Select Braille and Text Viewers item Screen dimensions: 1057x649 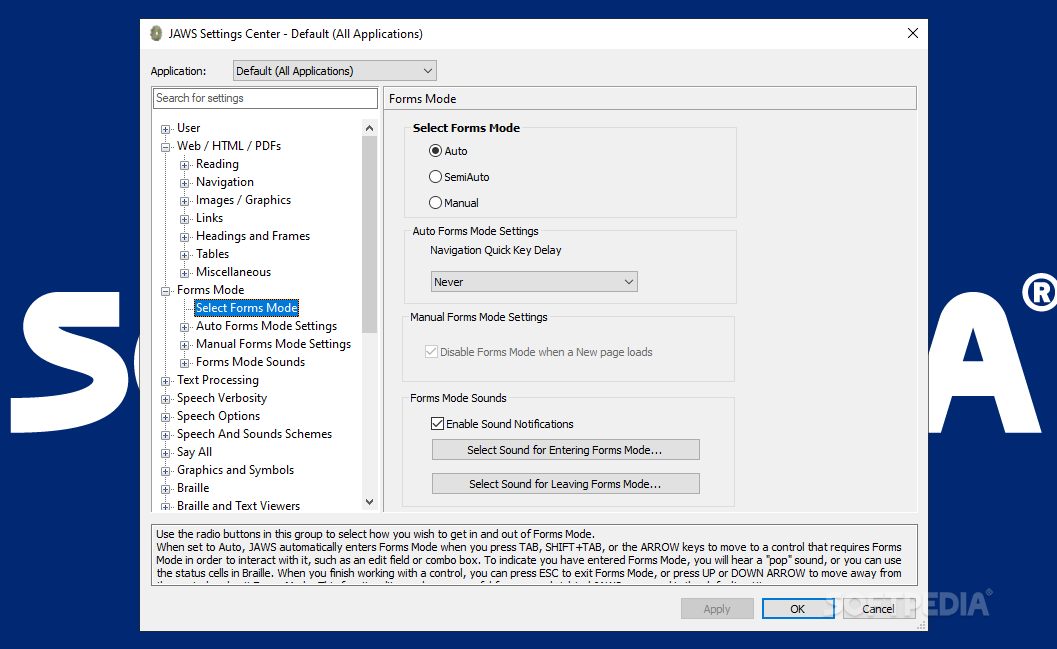tap(239, 505)
